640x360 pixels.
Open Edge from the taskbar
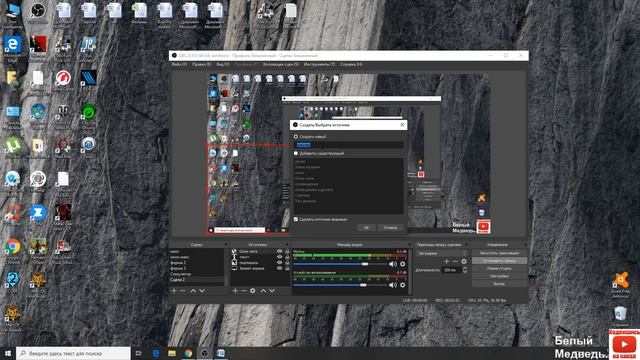156,353
